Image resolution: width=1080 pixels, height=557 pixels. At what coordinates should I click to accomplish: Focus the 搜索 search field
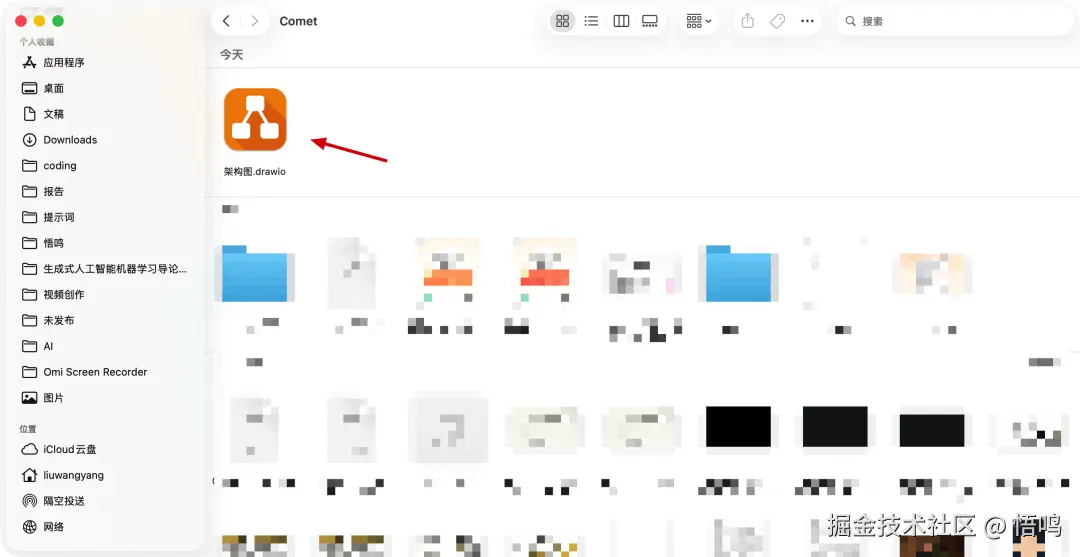point(955,21)
